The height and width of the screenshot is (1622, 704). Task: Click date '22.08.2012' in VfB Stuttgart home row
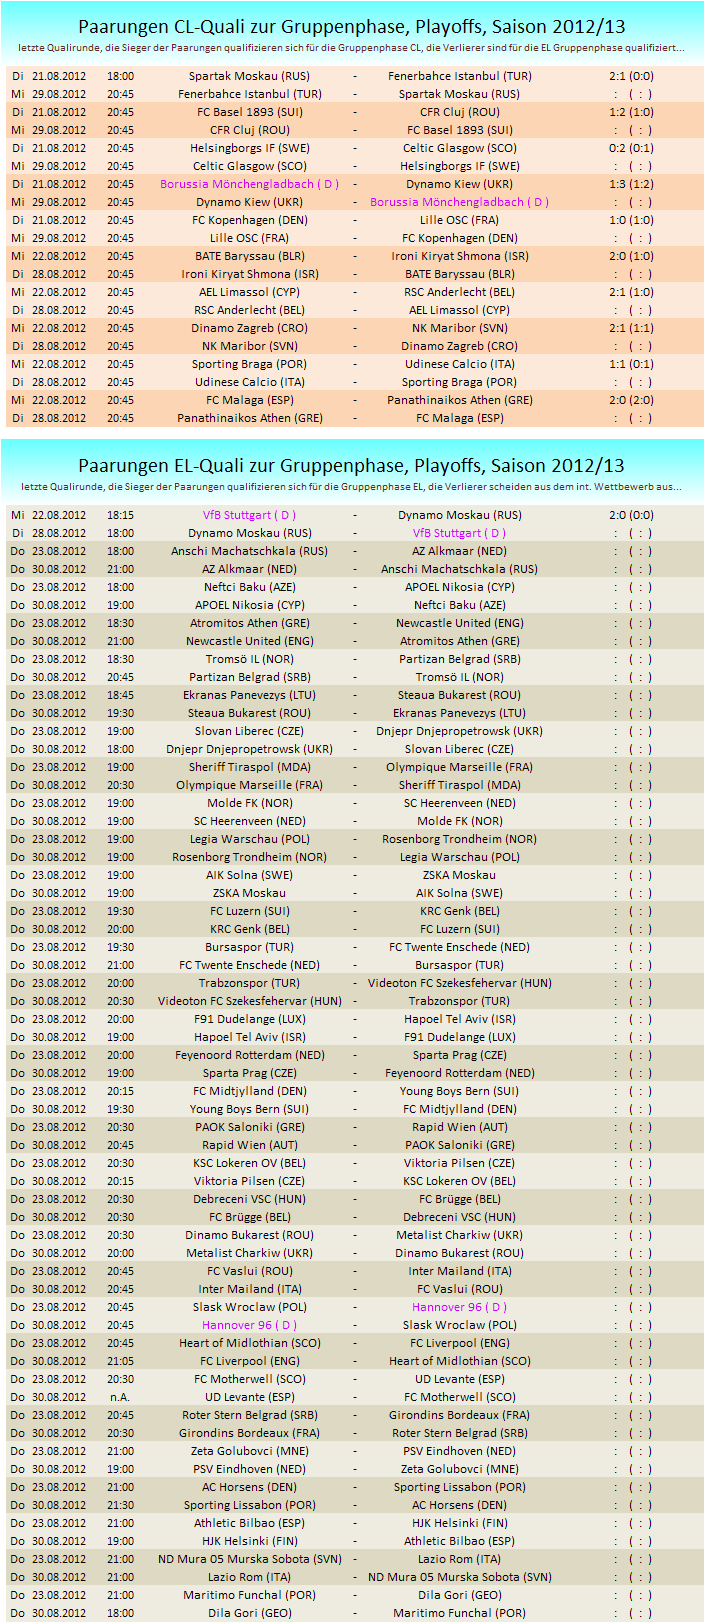pos(59,515)
